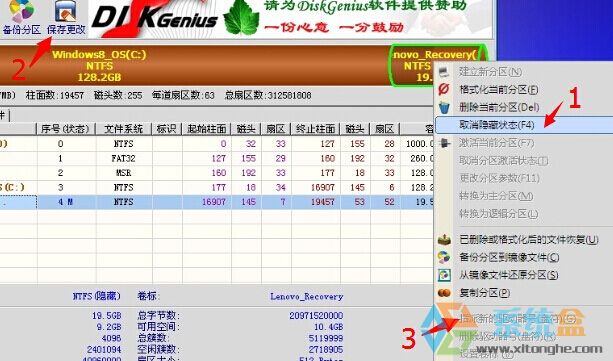
Task: Click the 总扇区数:312581808 disk info text
Action: [x=268, y=95]
